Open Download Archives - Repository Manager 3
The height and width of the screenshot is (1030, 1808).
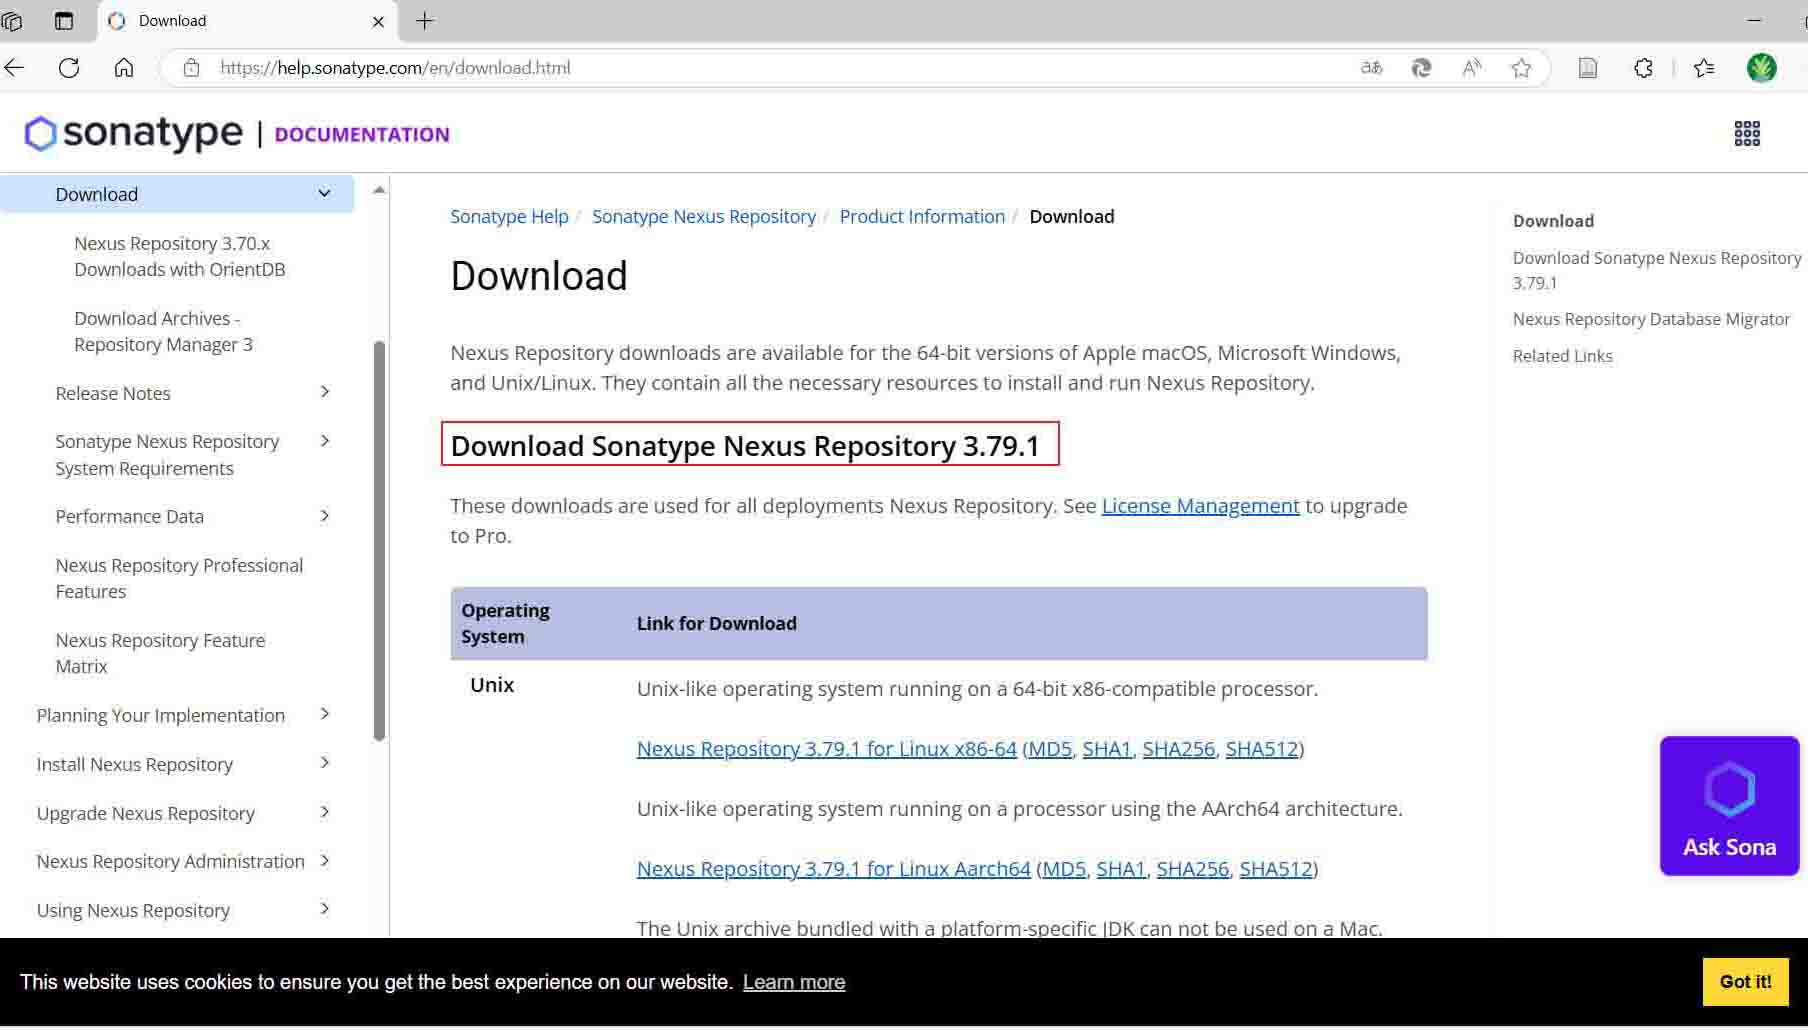click(163, 332)
